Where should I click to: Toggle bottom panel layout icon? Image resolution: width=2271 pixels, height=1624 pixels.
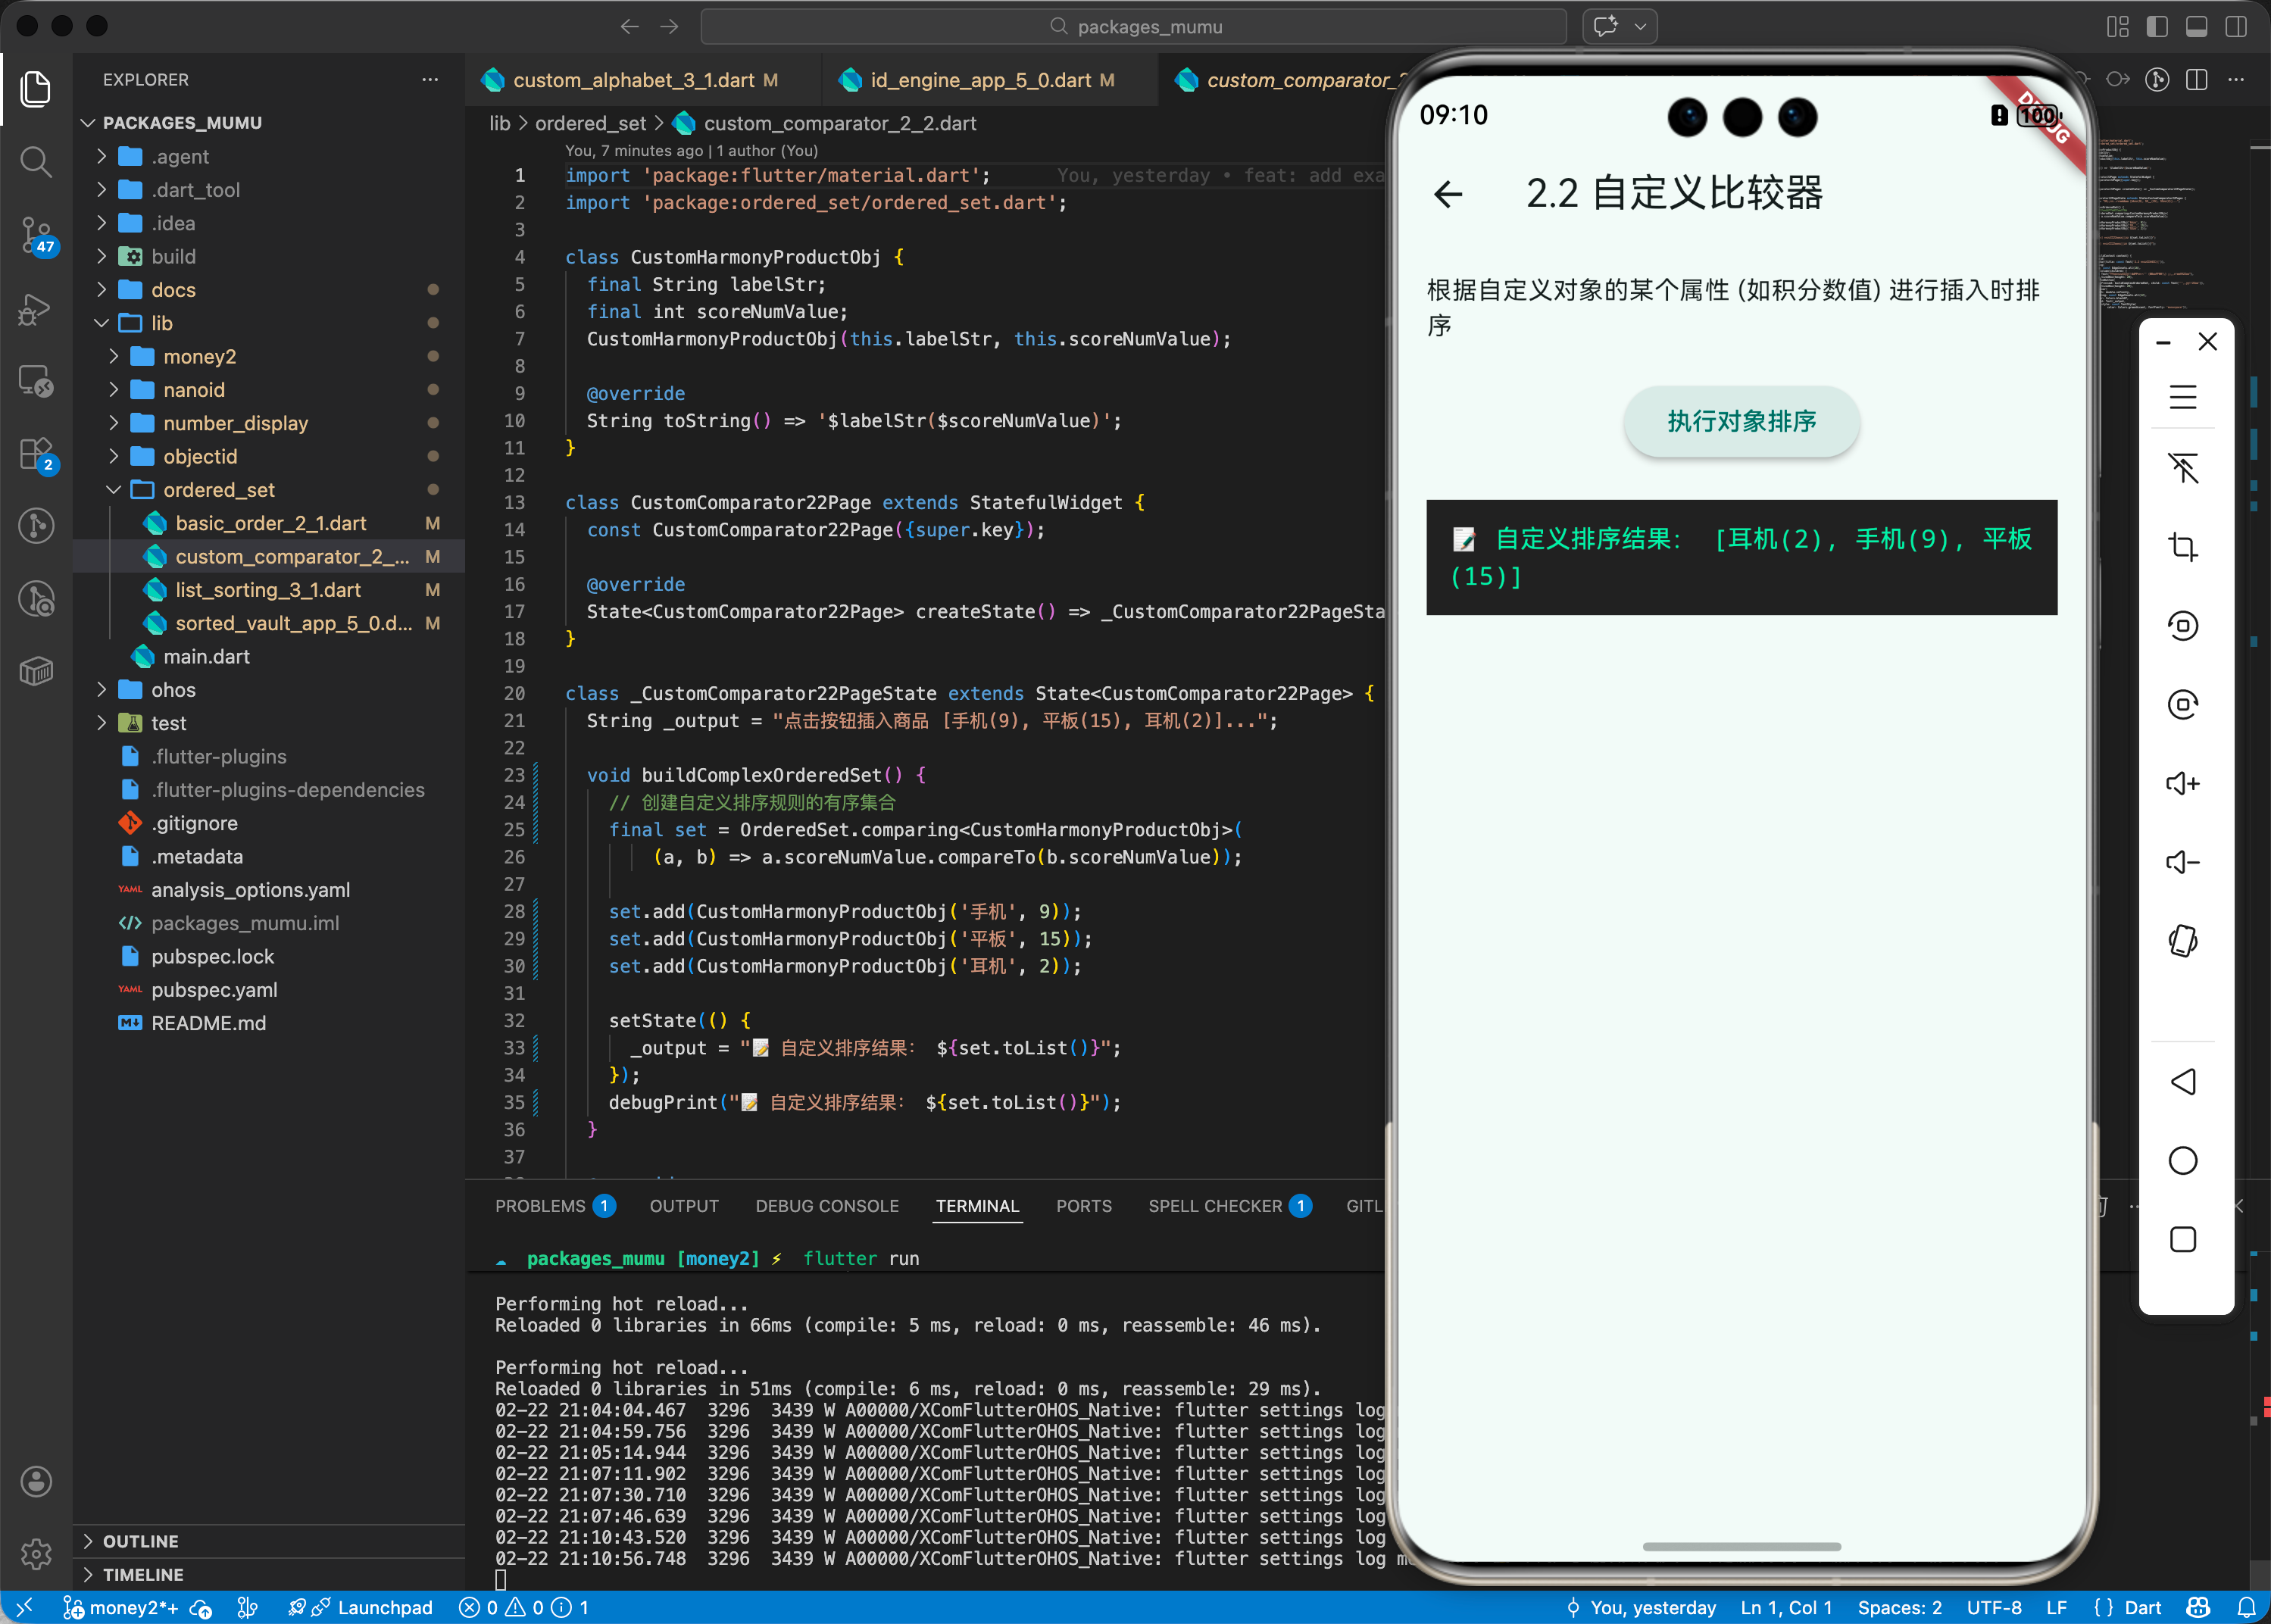tap(2196, 27)
